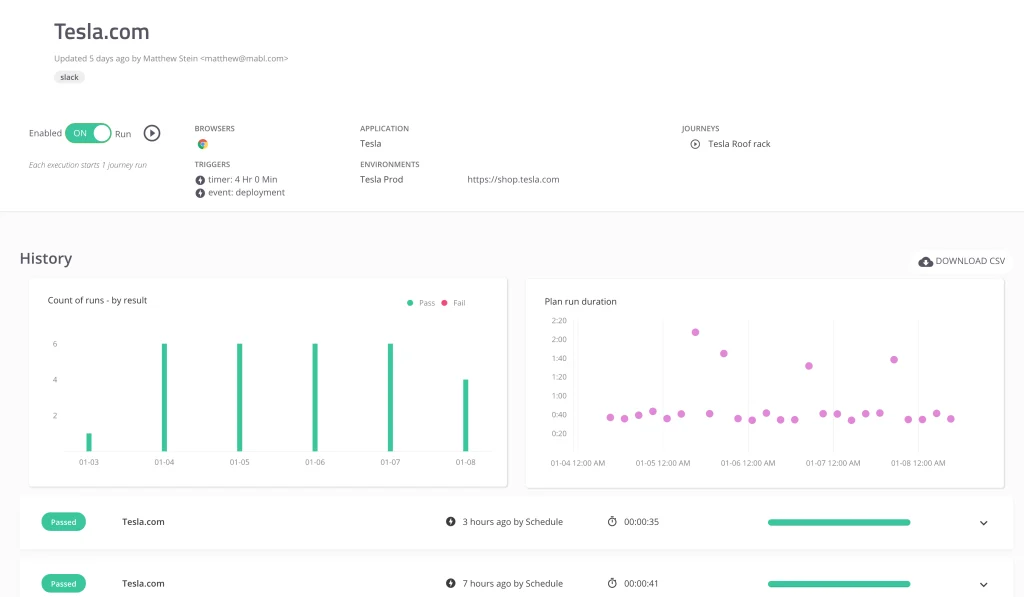The height and width of the screenshot is (597, 1024).
Task: Open the Tesla Roof rack journey
Action: coord(739,144)
